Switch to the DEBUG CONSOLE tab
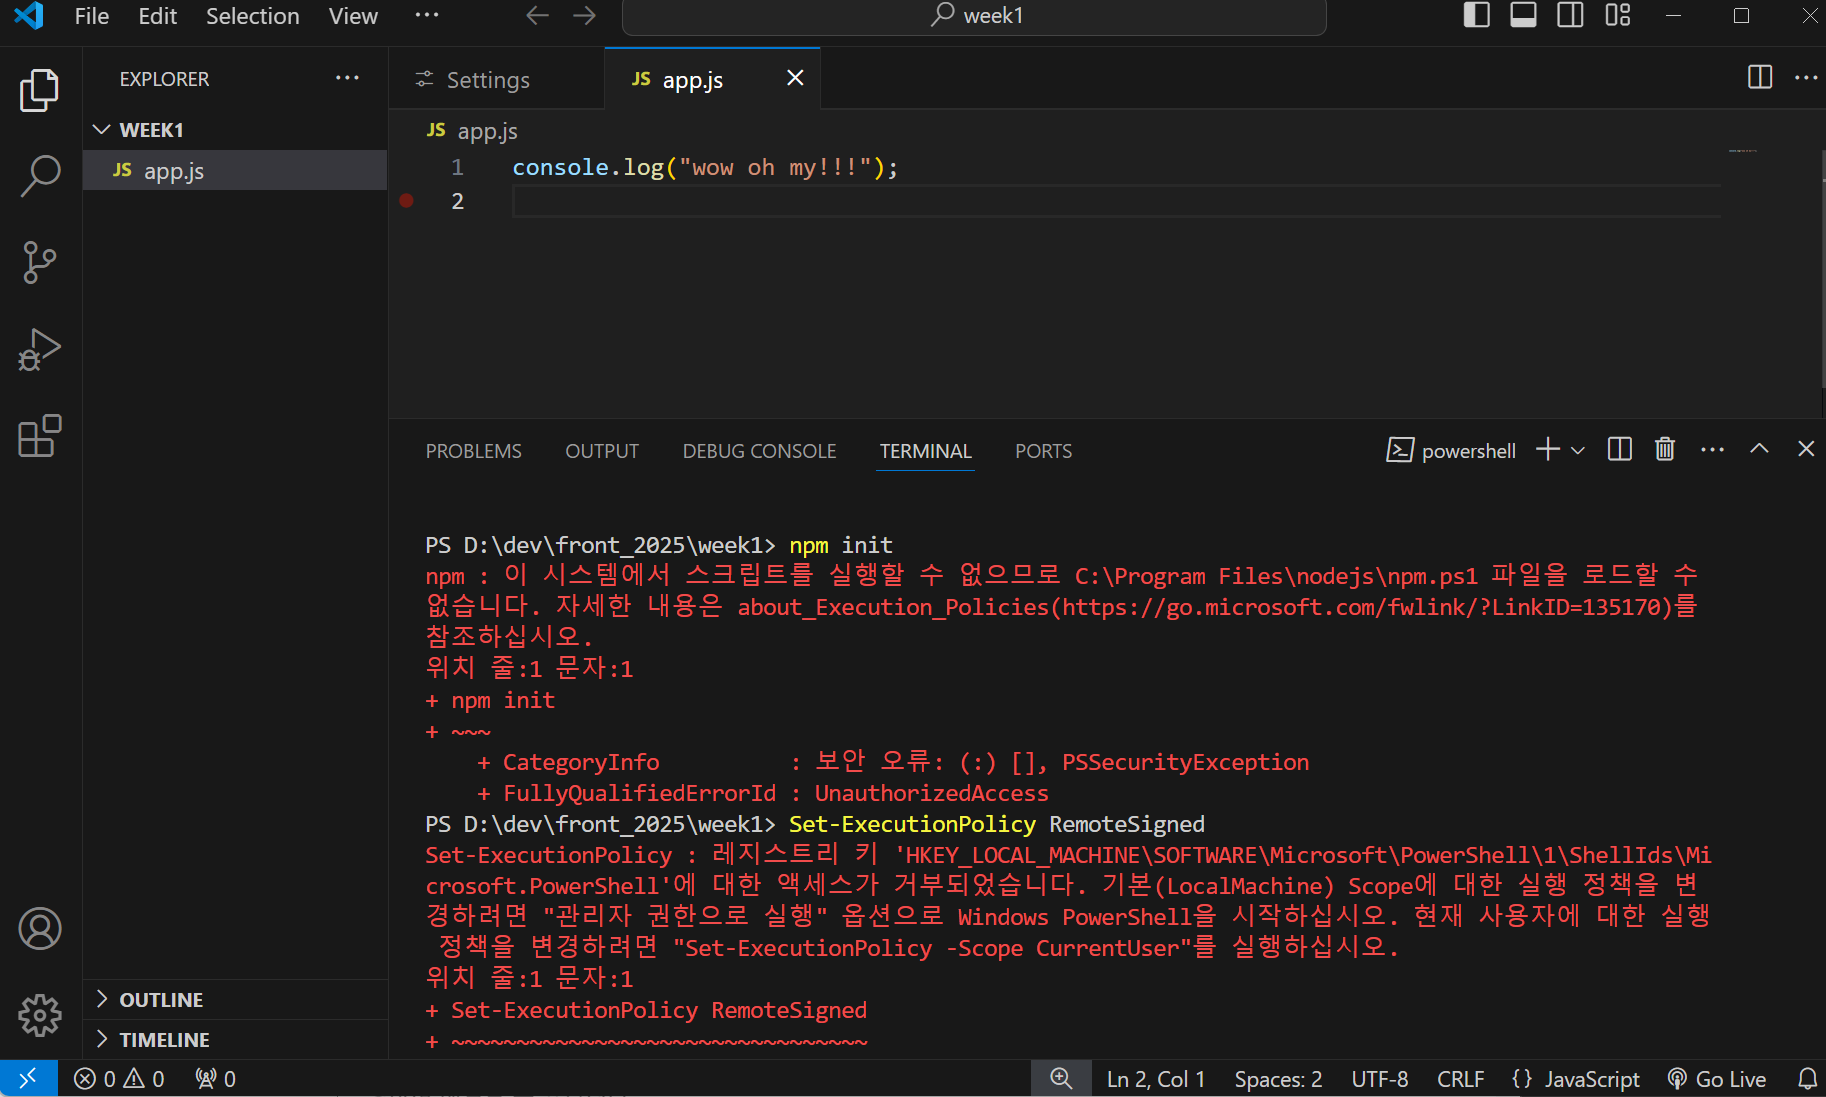1826x1097 pixels. coord(759,451)
